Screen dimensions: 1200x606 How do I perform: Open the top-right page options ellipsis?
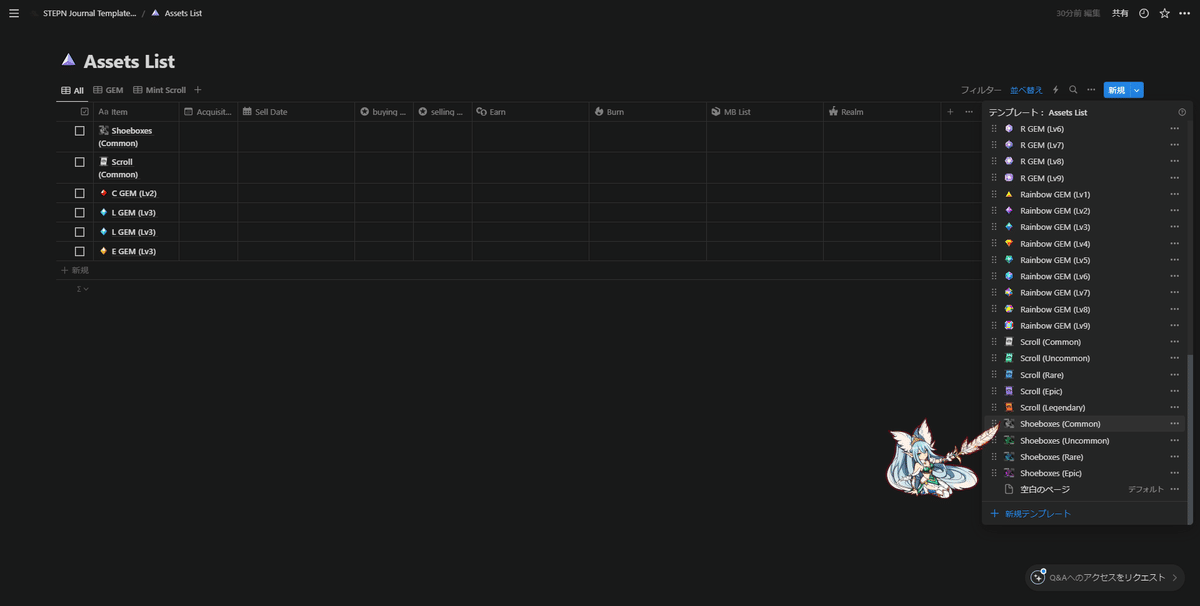[1185, 13]
